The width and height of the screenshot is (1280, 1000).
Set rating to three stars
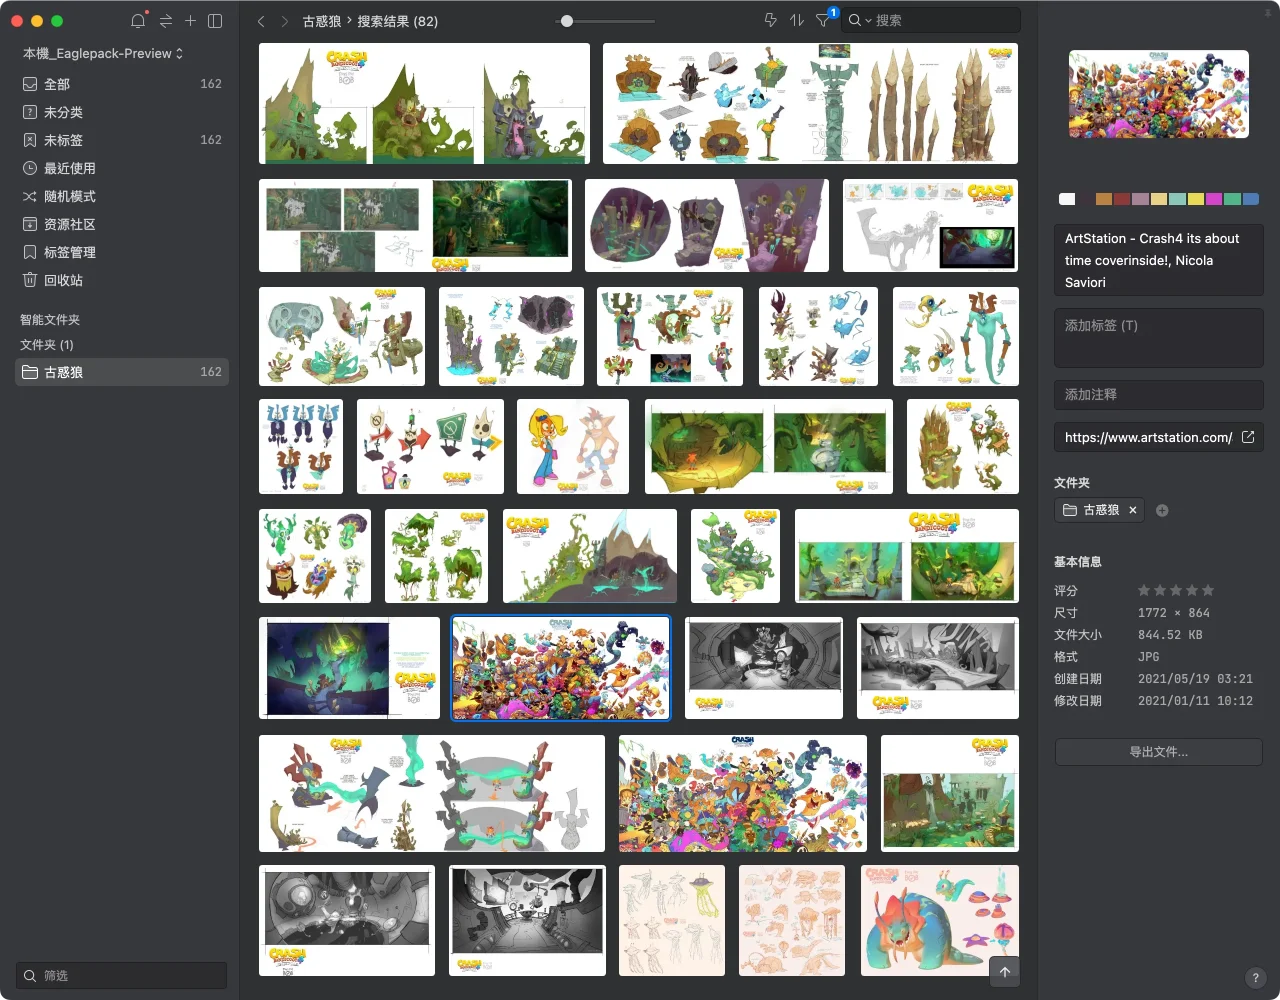coord(1176,590)
